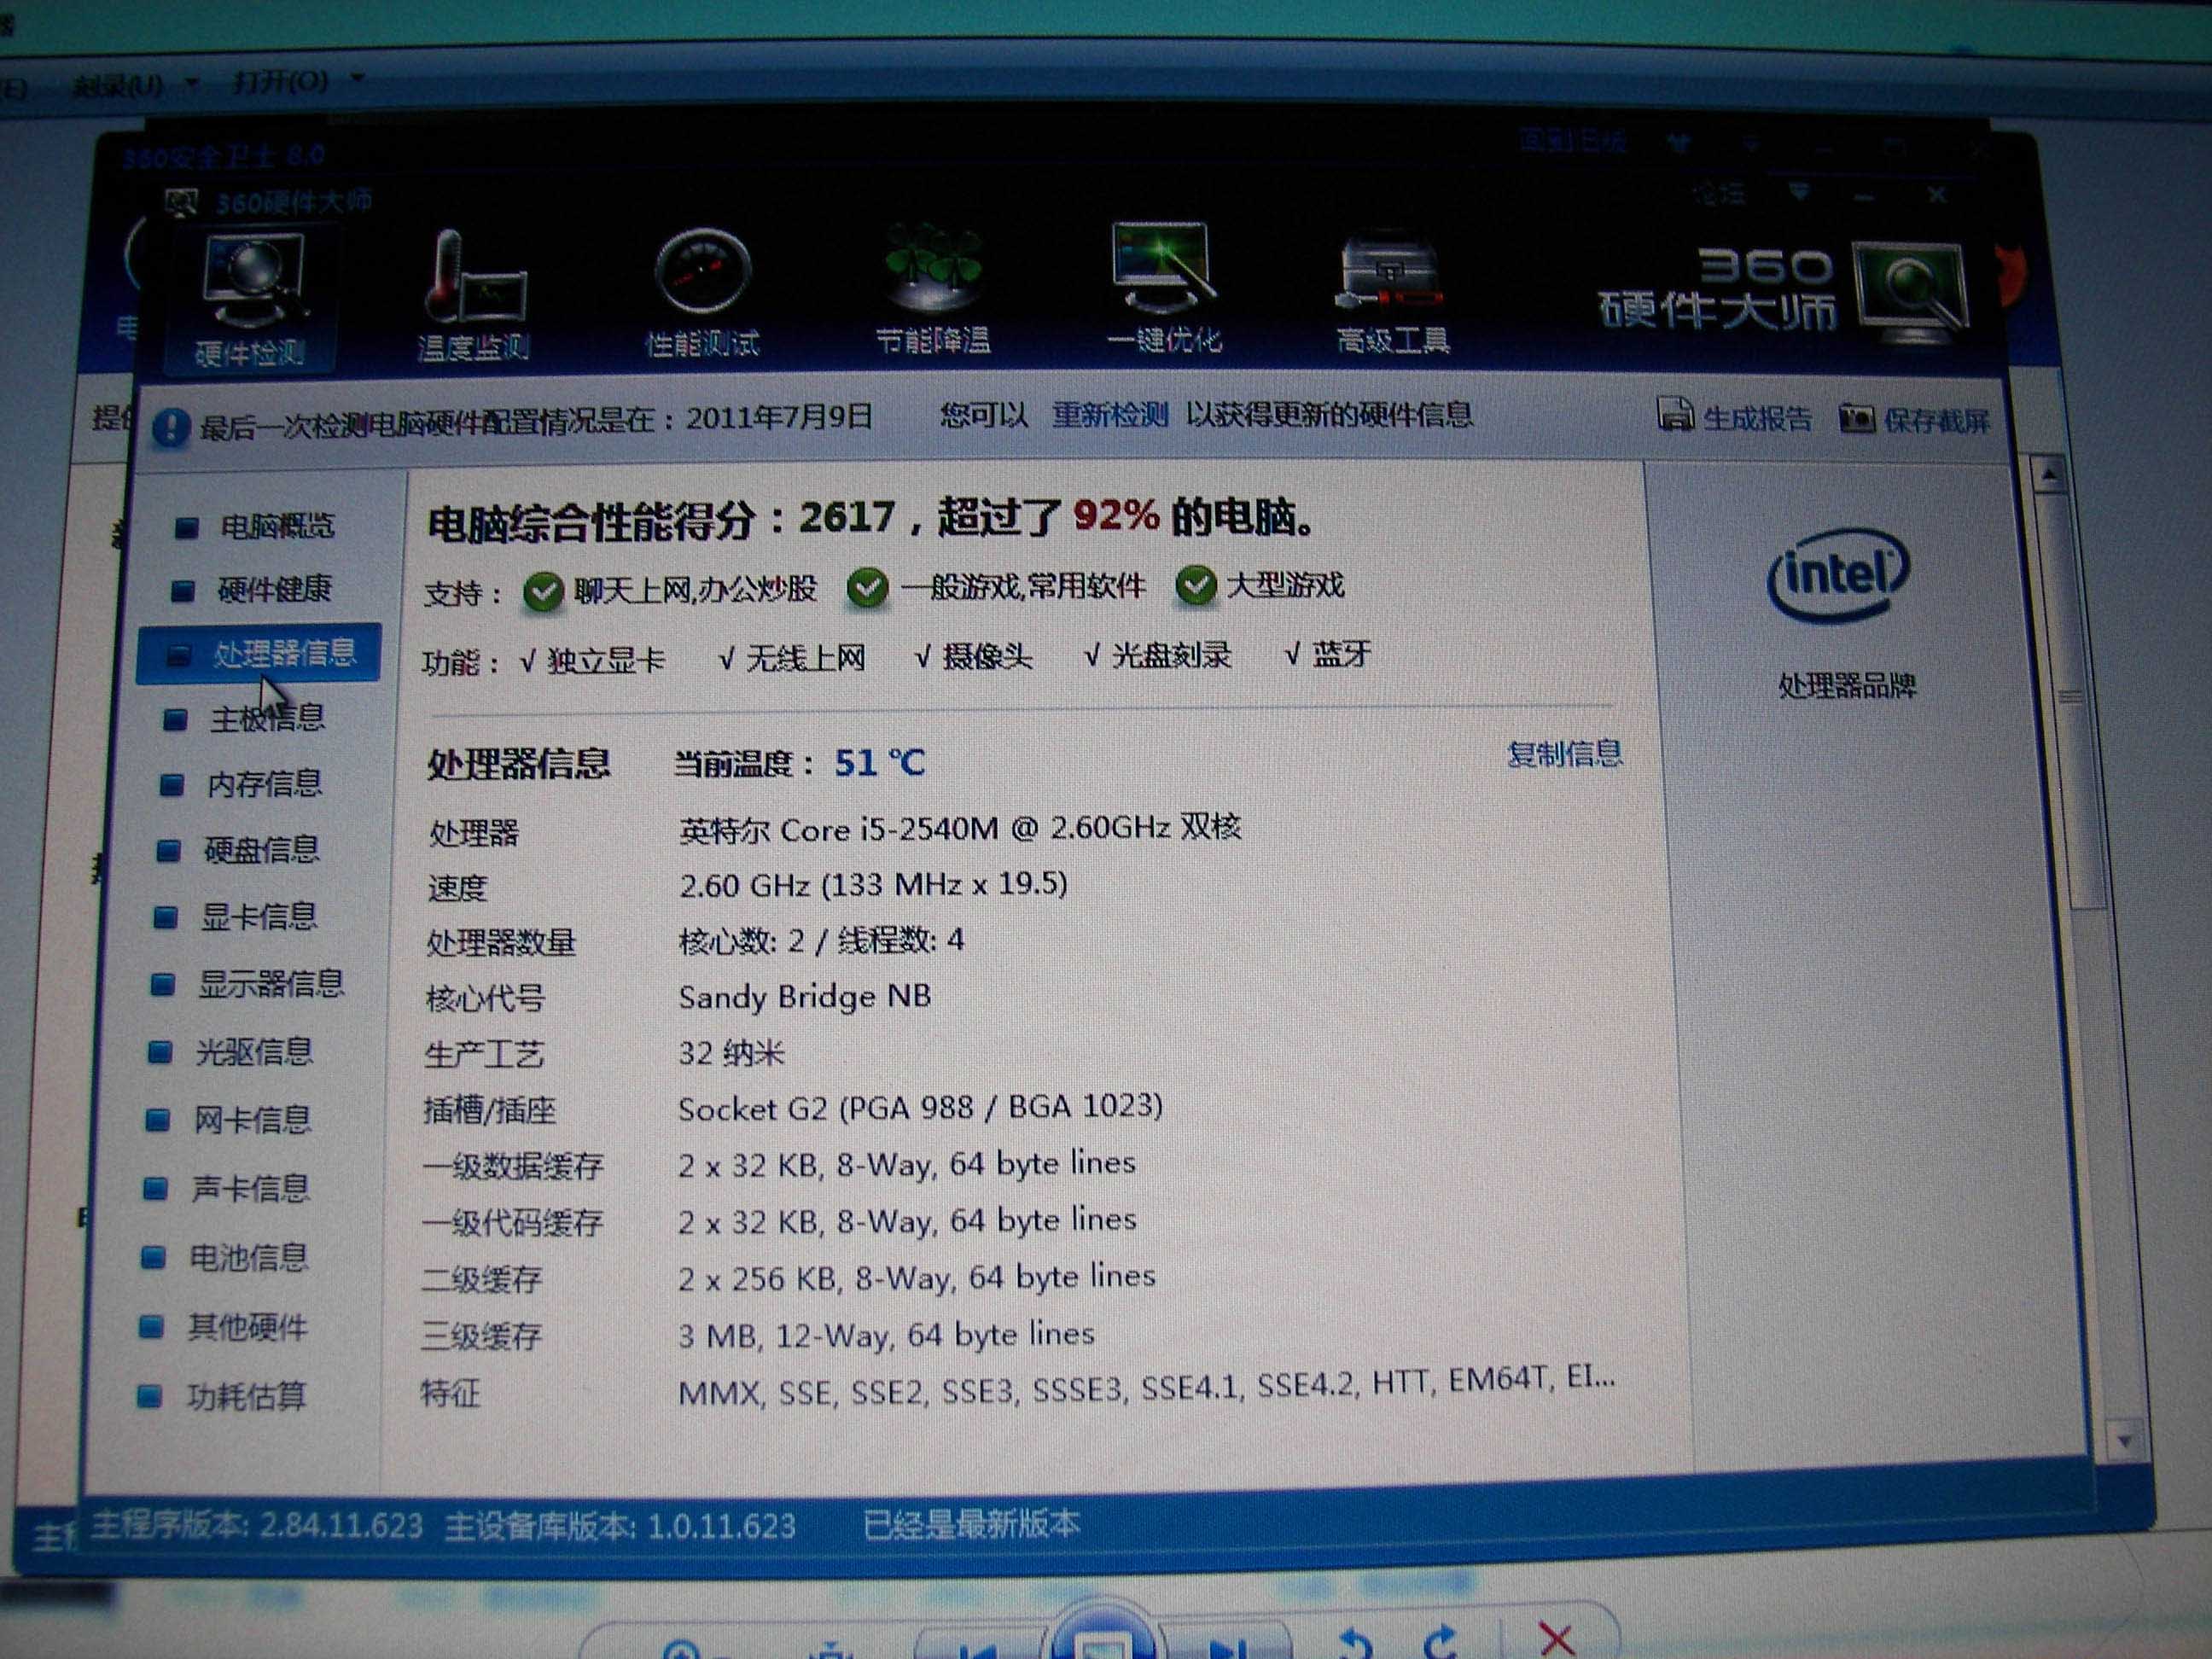Click the performance score 2617
The width and height of the screenshot is (2212, 1659).
point(847,517)
